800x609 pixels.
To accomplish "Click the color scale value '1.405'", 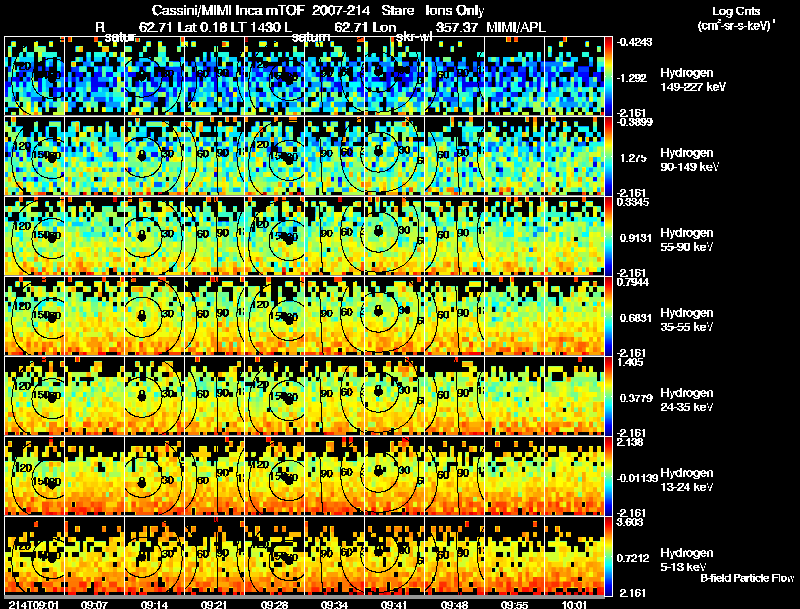I will [630, 362].
